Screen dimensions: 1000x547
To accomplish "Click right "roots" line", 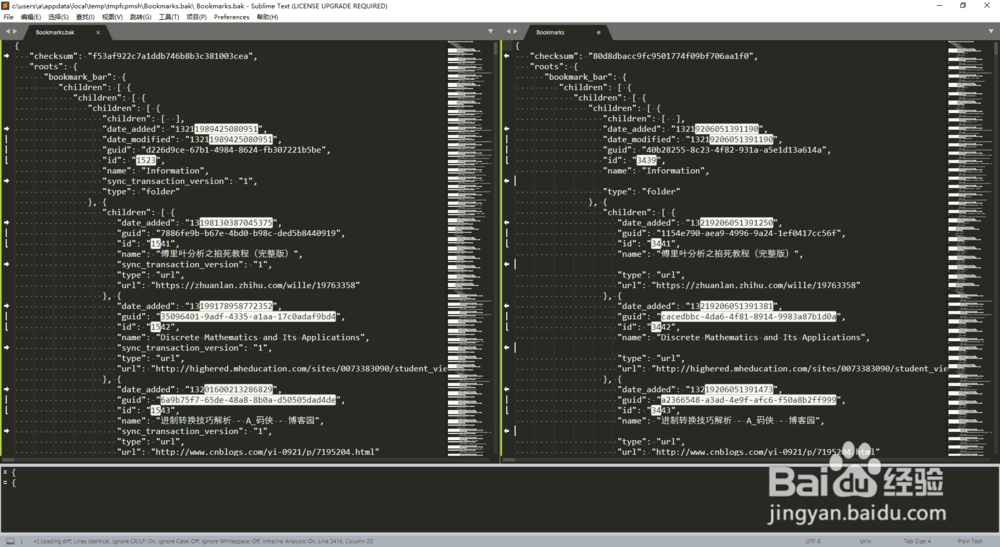I will [x=554, y=66].
